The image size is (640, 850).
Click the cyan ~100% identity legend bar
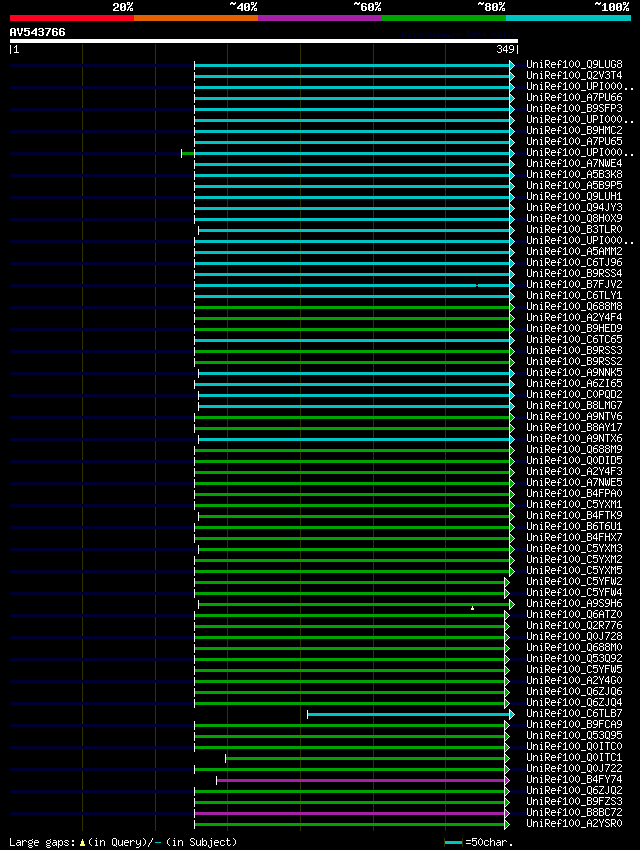[568, 18]
